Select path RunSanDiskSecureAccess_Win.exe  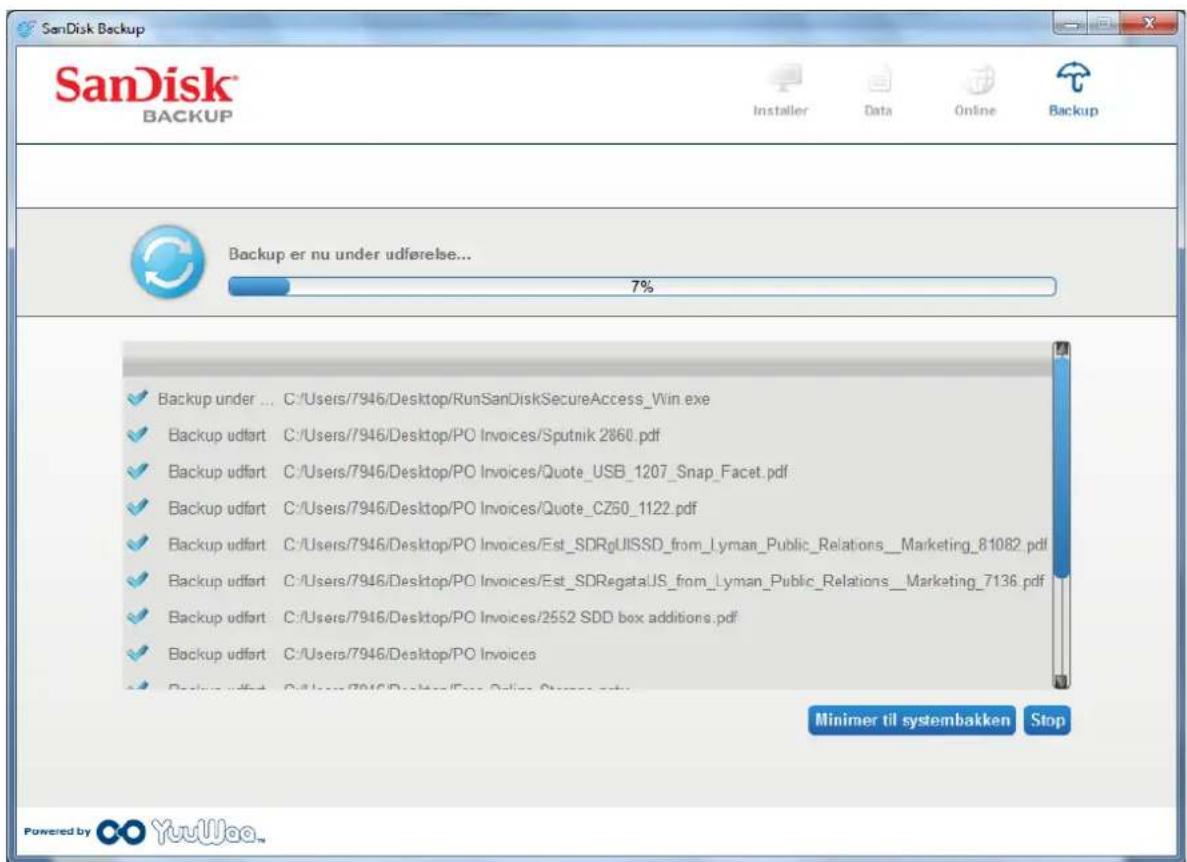497,400
